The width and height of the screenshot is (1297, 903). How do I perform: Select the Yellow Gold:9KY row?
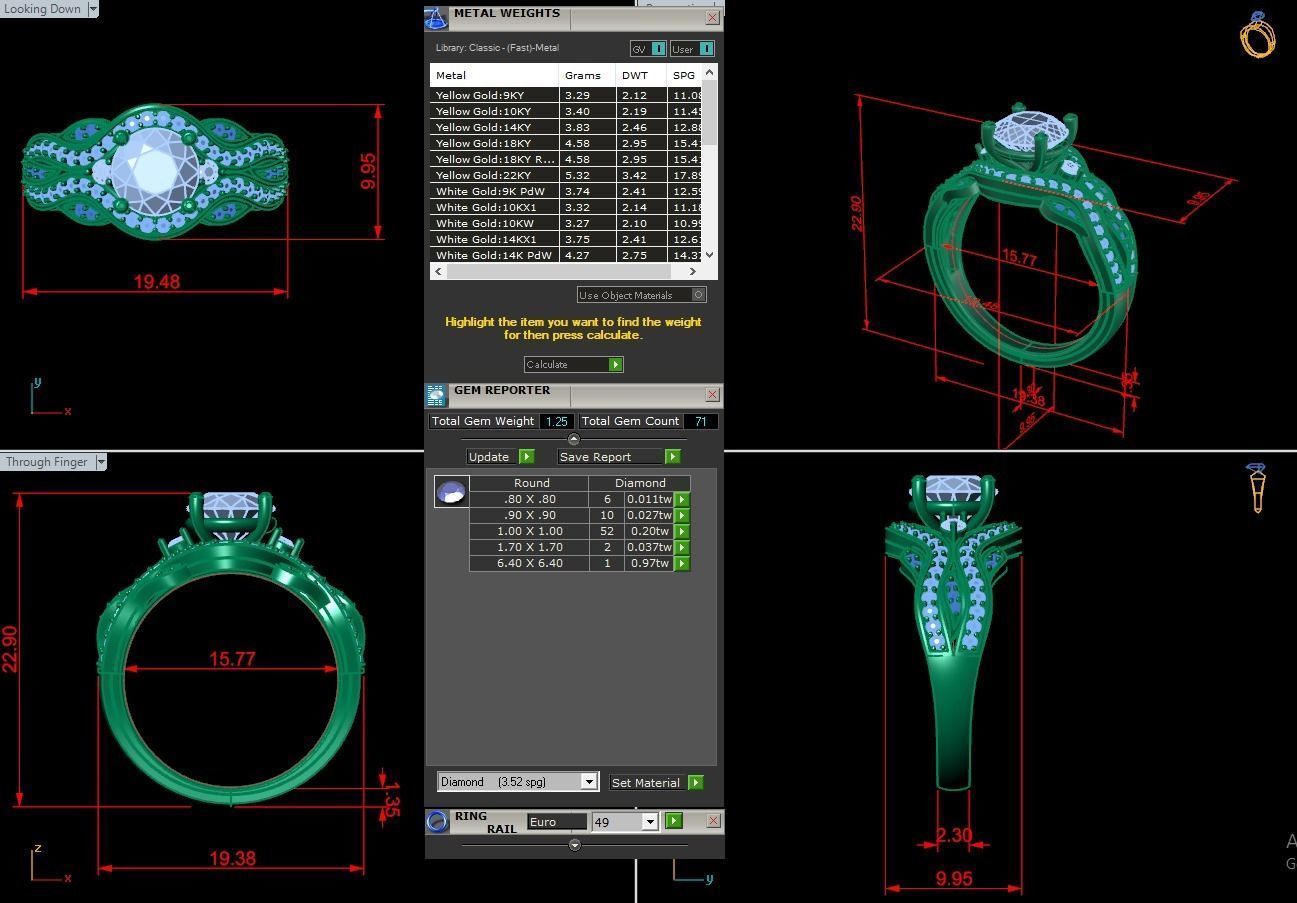point(567,95)
